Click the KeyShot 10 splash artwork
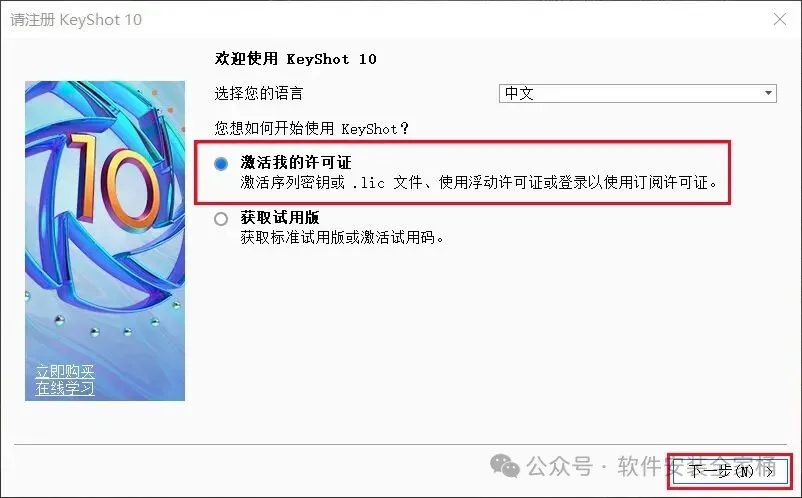This screenshot has height=498, width=802. [x=105, y=240]
